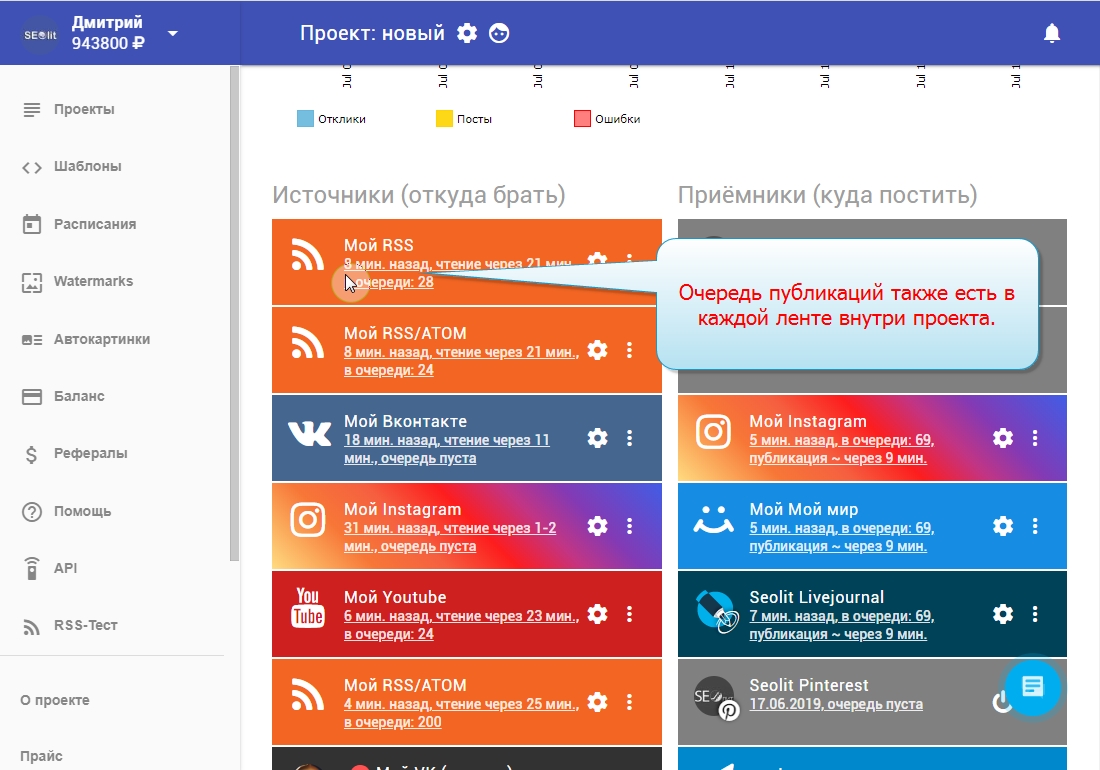1100x770 pixels.
Task: Click the face icon beside project title
Action: click(x=499, y=33)
